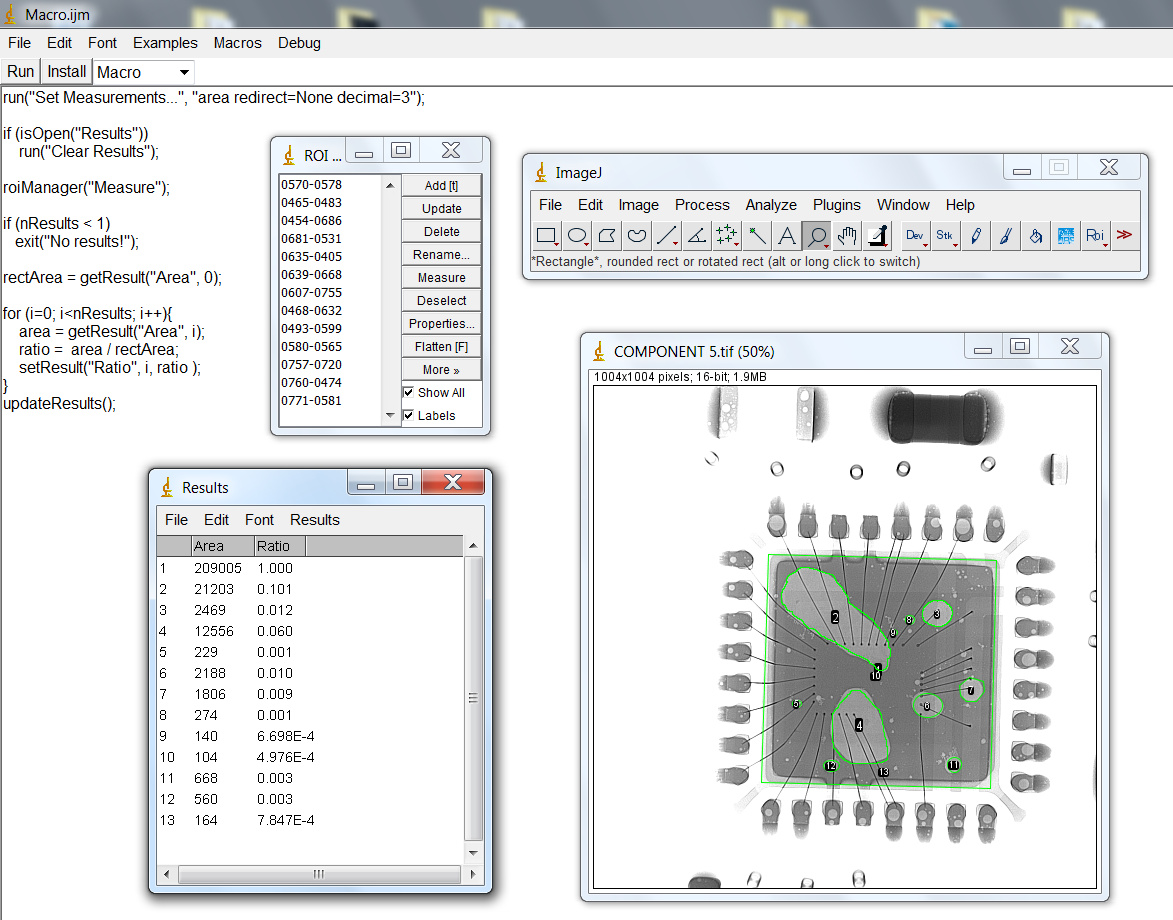Select the Paintbrush tool
1173x920 pixels.
tap(1006, 236)
